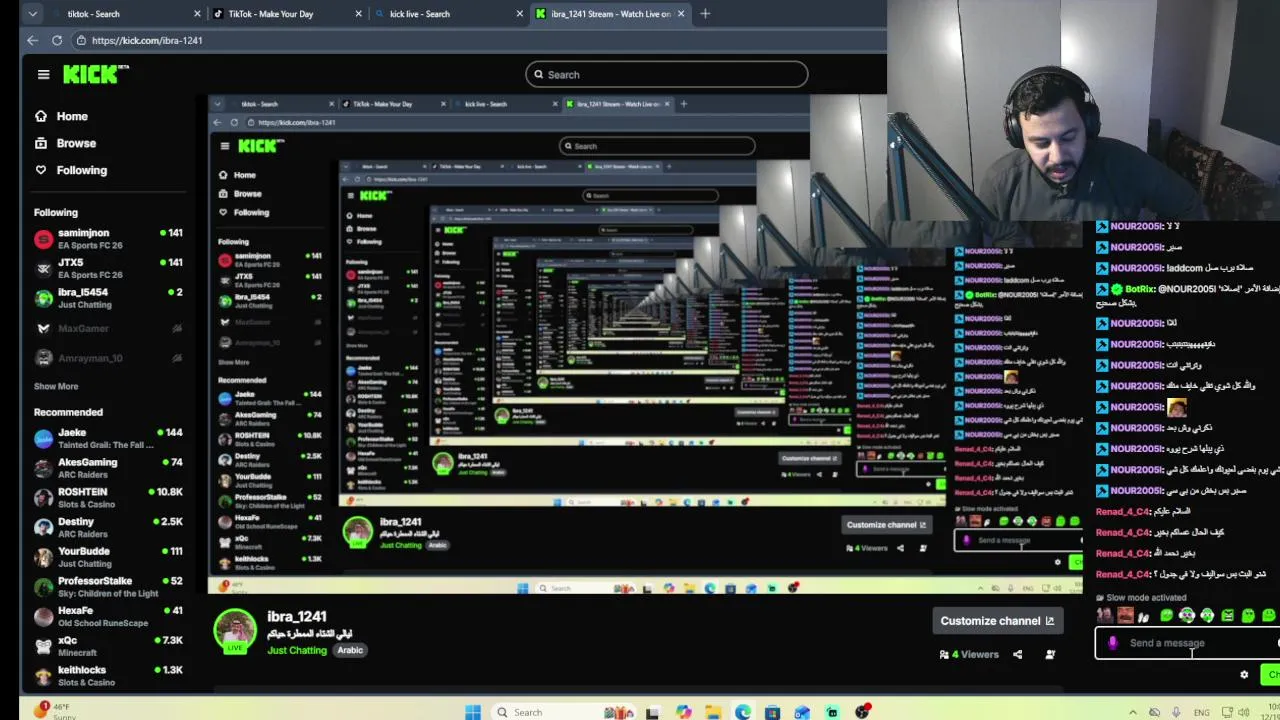Open chat settings gear icon
Screen dimensions: 1280x720
click(1244, 674)
